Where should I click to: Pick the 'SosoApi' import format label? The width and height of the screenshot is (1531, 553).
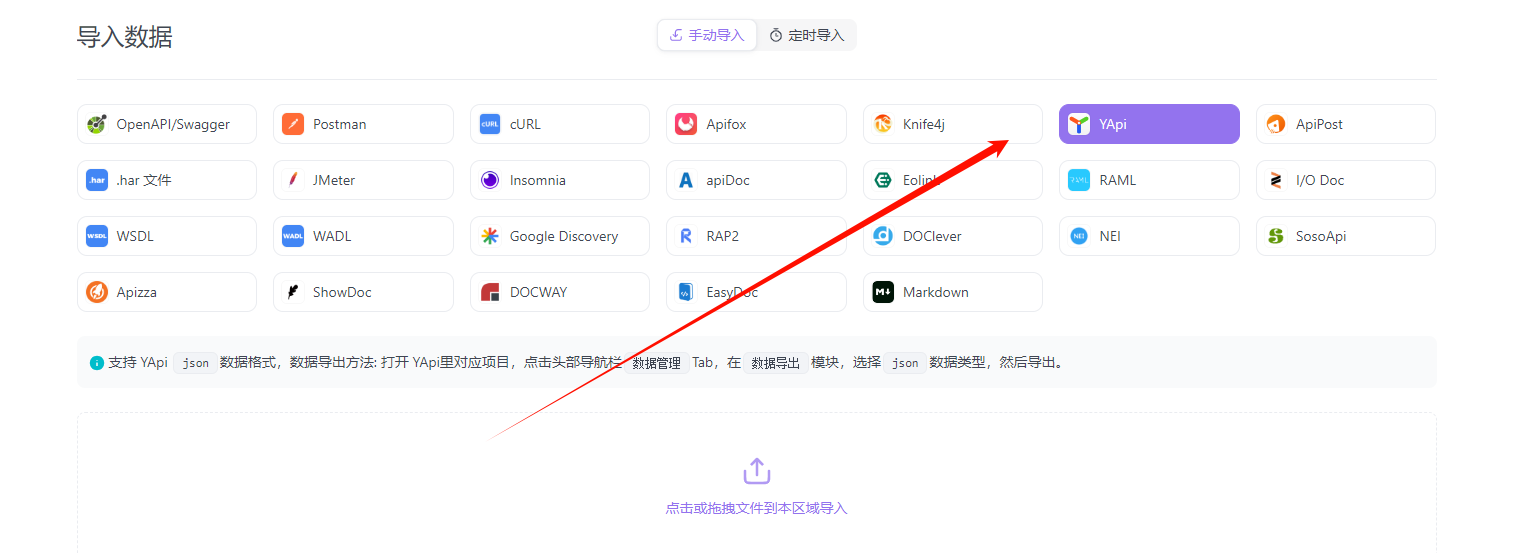(1321, 236)
